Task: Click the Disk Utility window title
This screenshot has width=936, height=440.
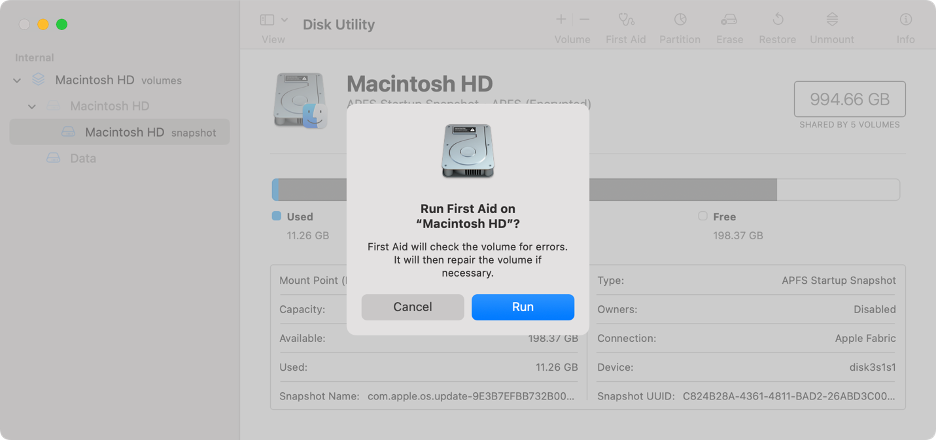Action: [338, 25]
